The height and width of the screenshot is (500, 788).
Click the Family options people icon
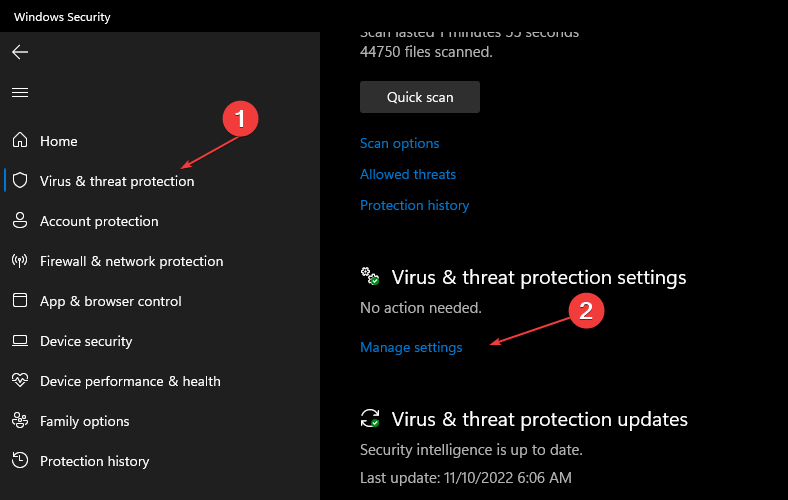point(20,421)
